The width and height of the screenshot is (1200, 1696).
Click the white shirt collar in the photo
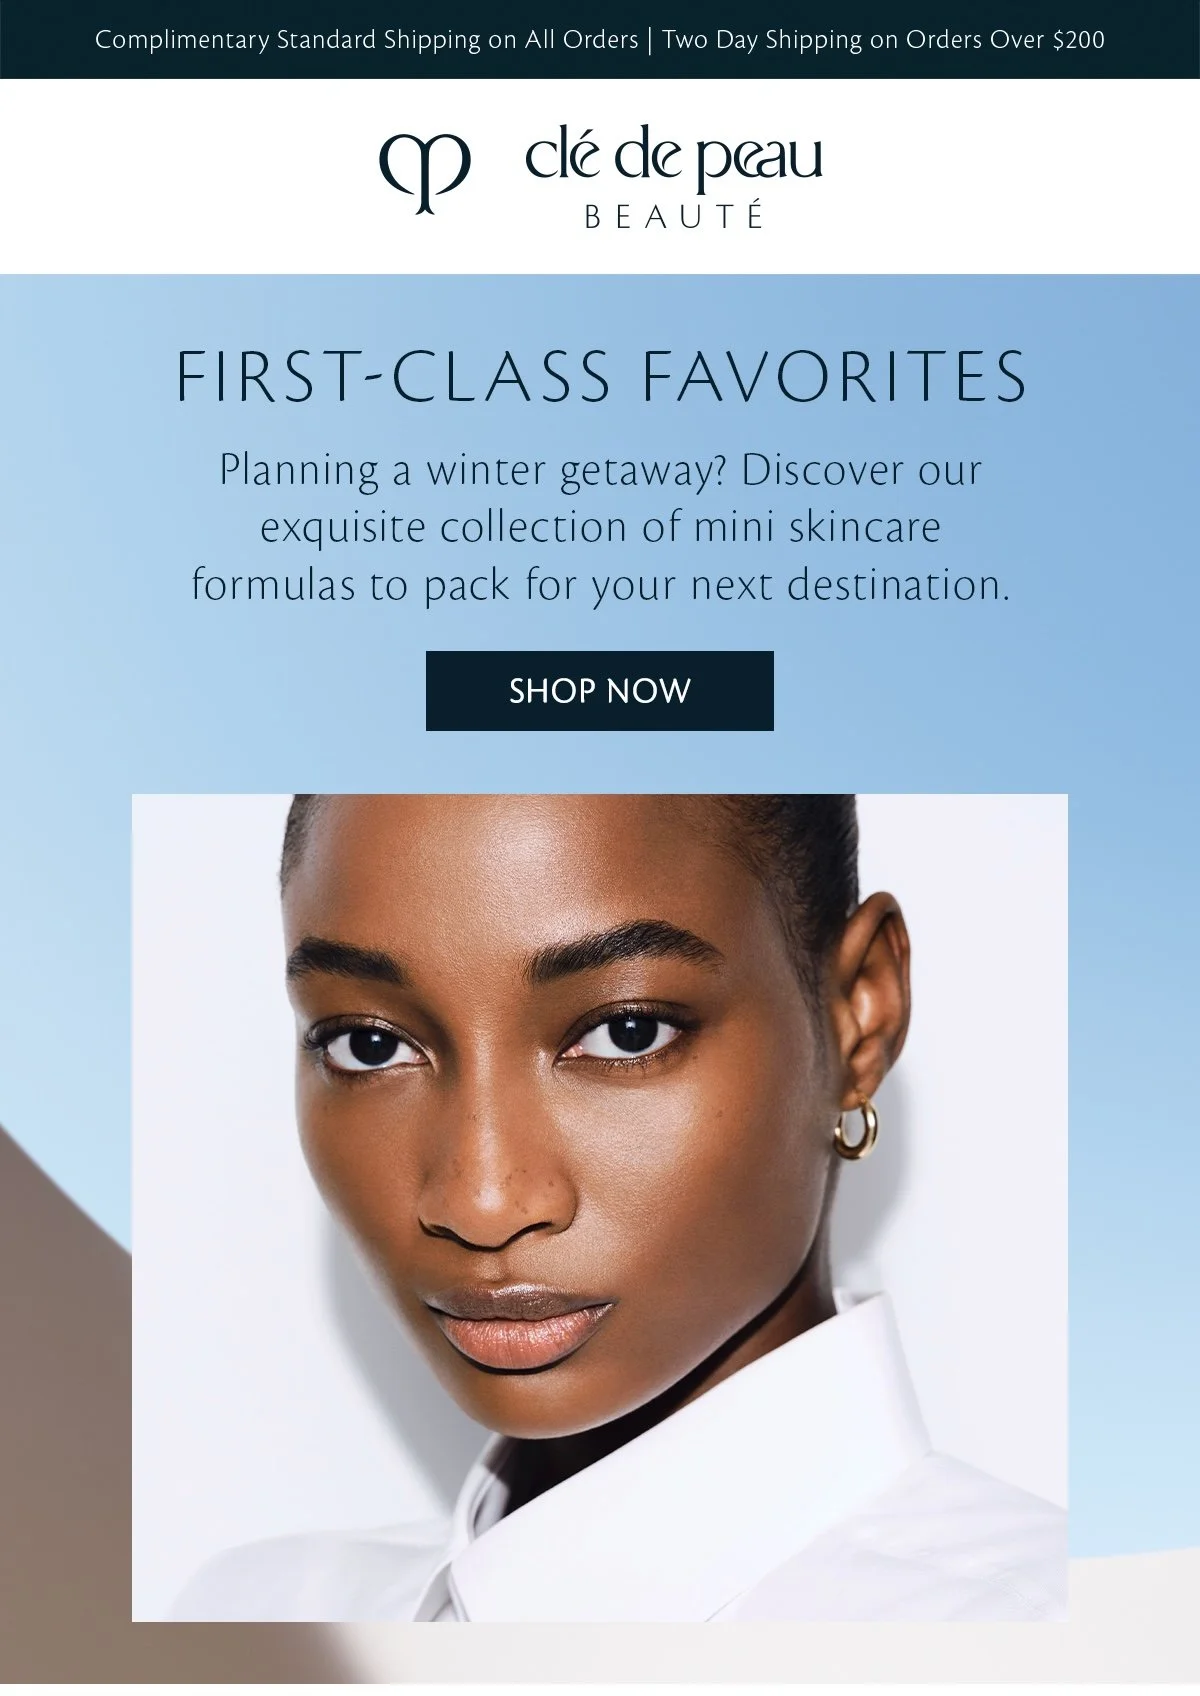(700, 1480)
